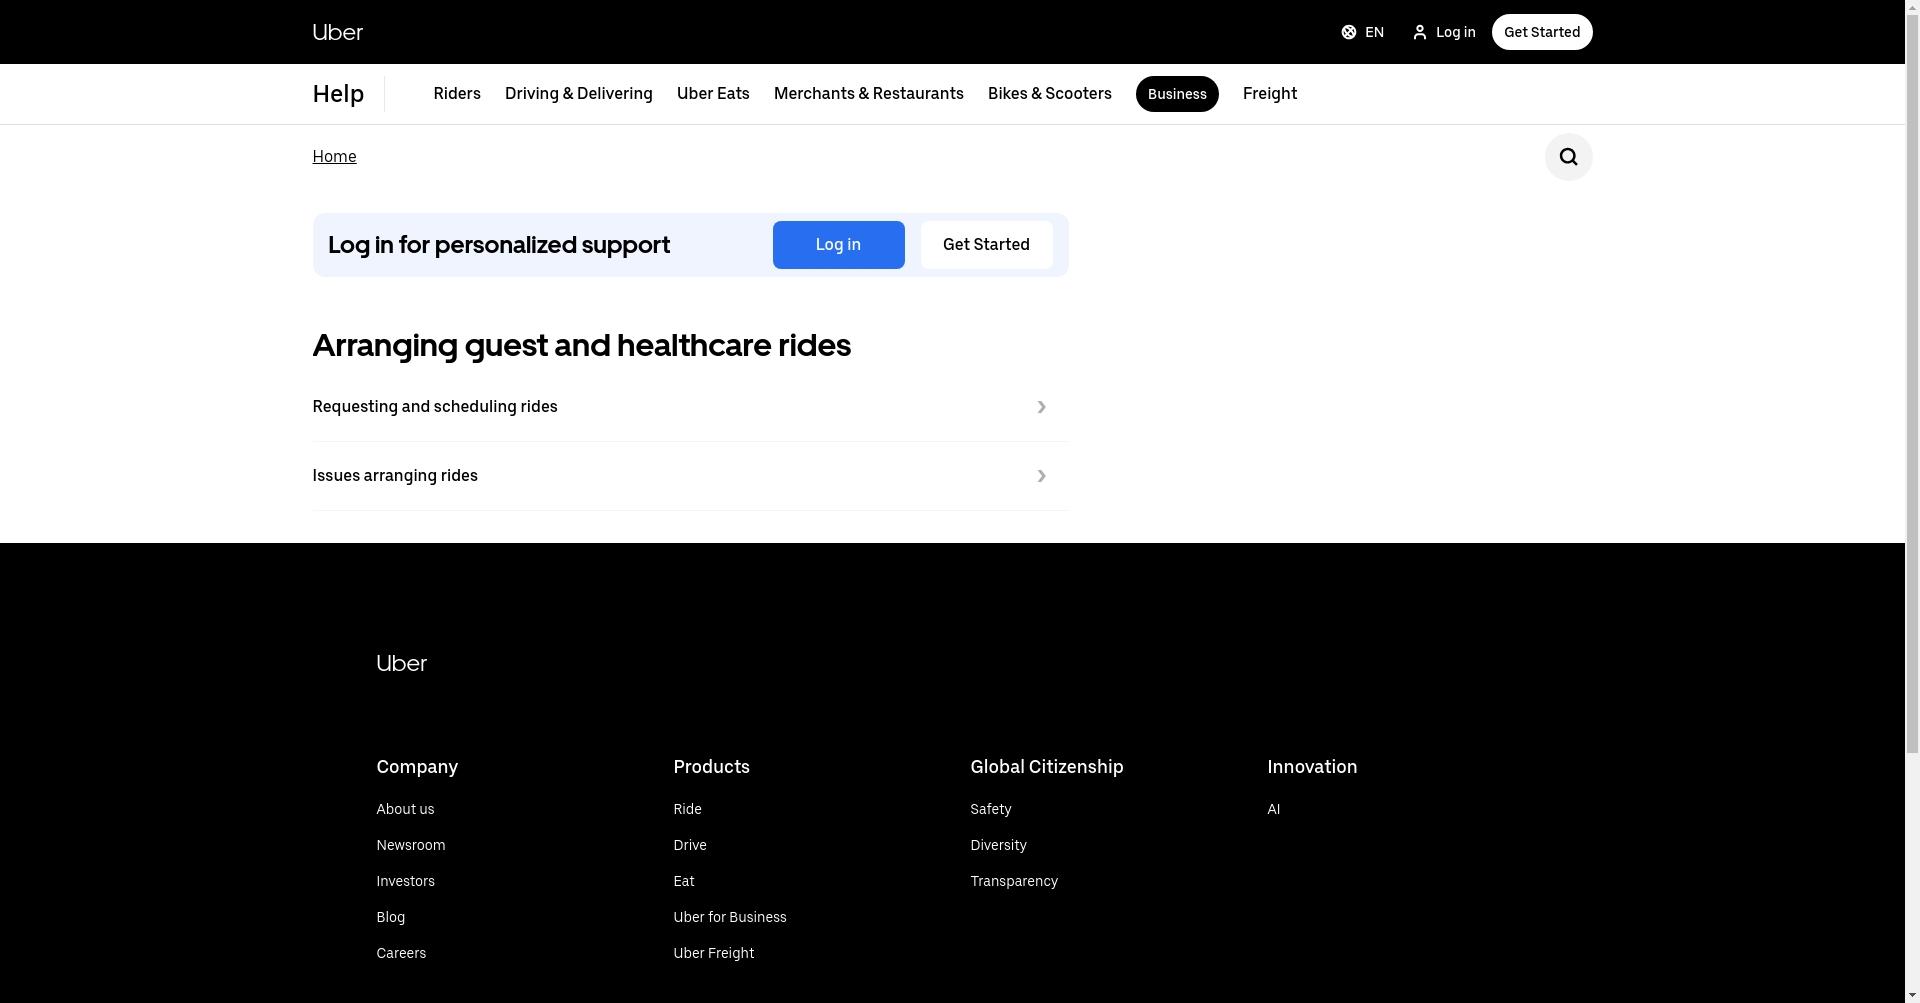Screen dimensions: 1920x1003
Task: Select the Business tab
Action: [1177, 94]
